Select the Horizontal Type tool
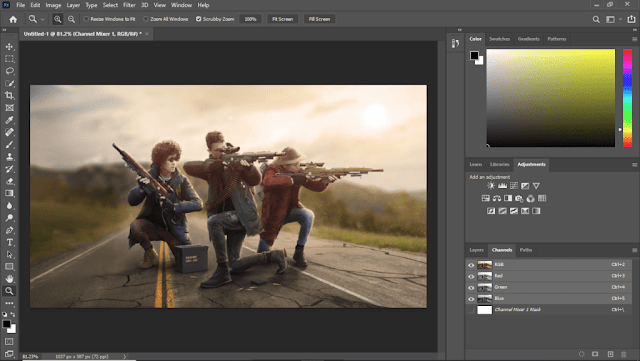640x361 pixels. tap(9, 242)
